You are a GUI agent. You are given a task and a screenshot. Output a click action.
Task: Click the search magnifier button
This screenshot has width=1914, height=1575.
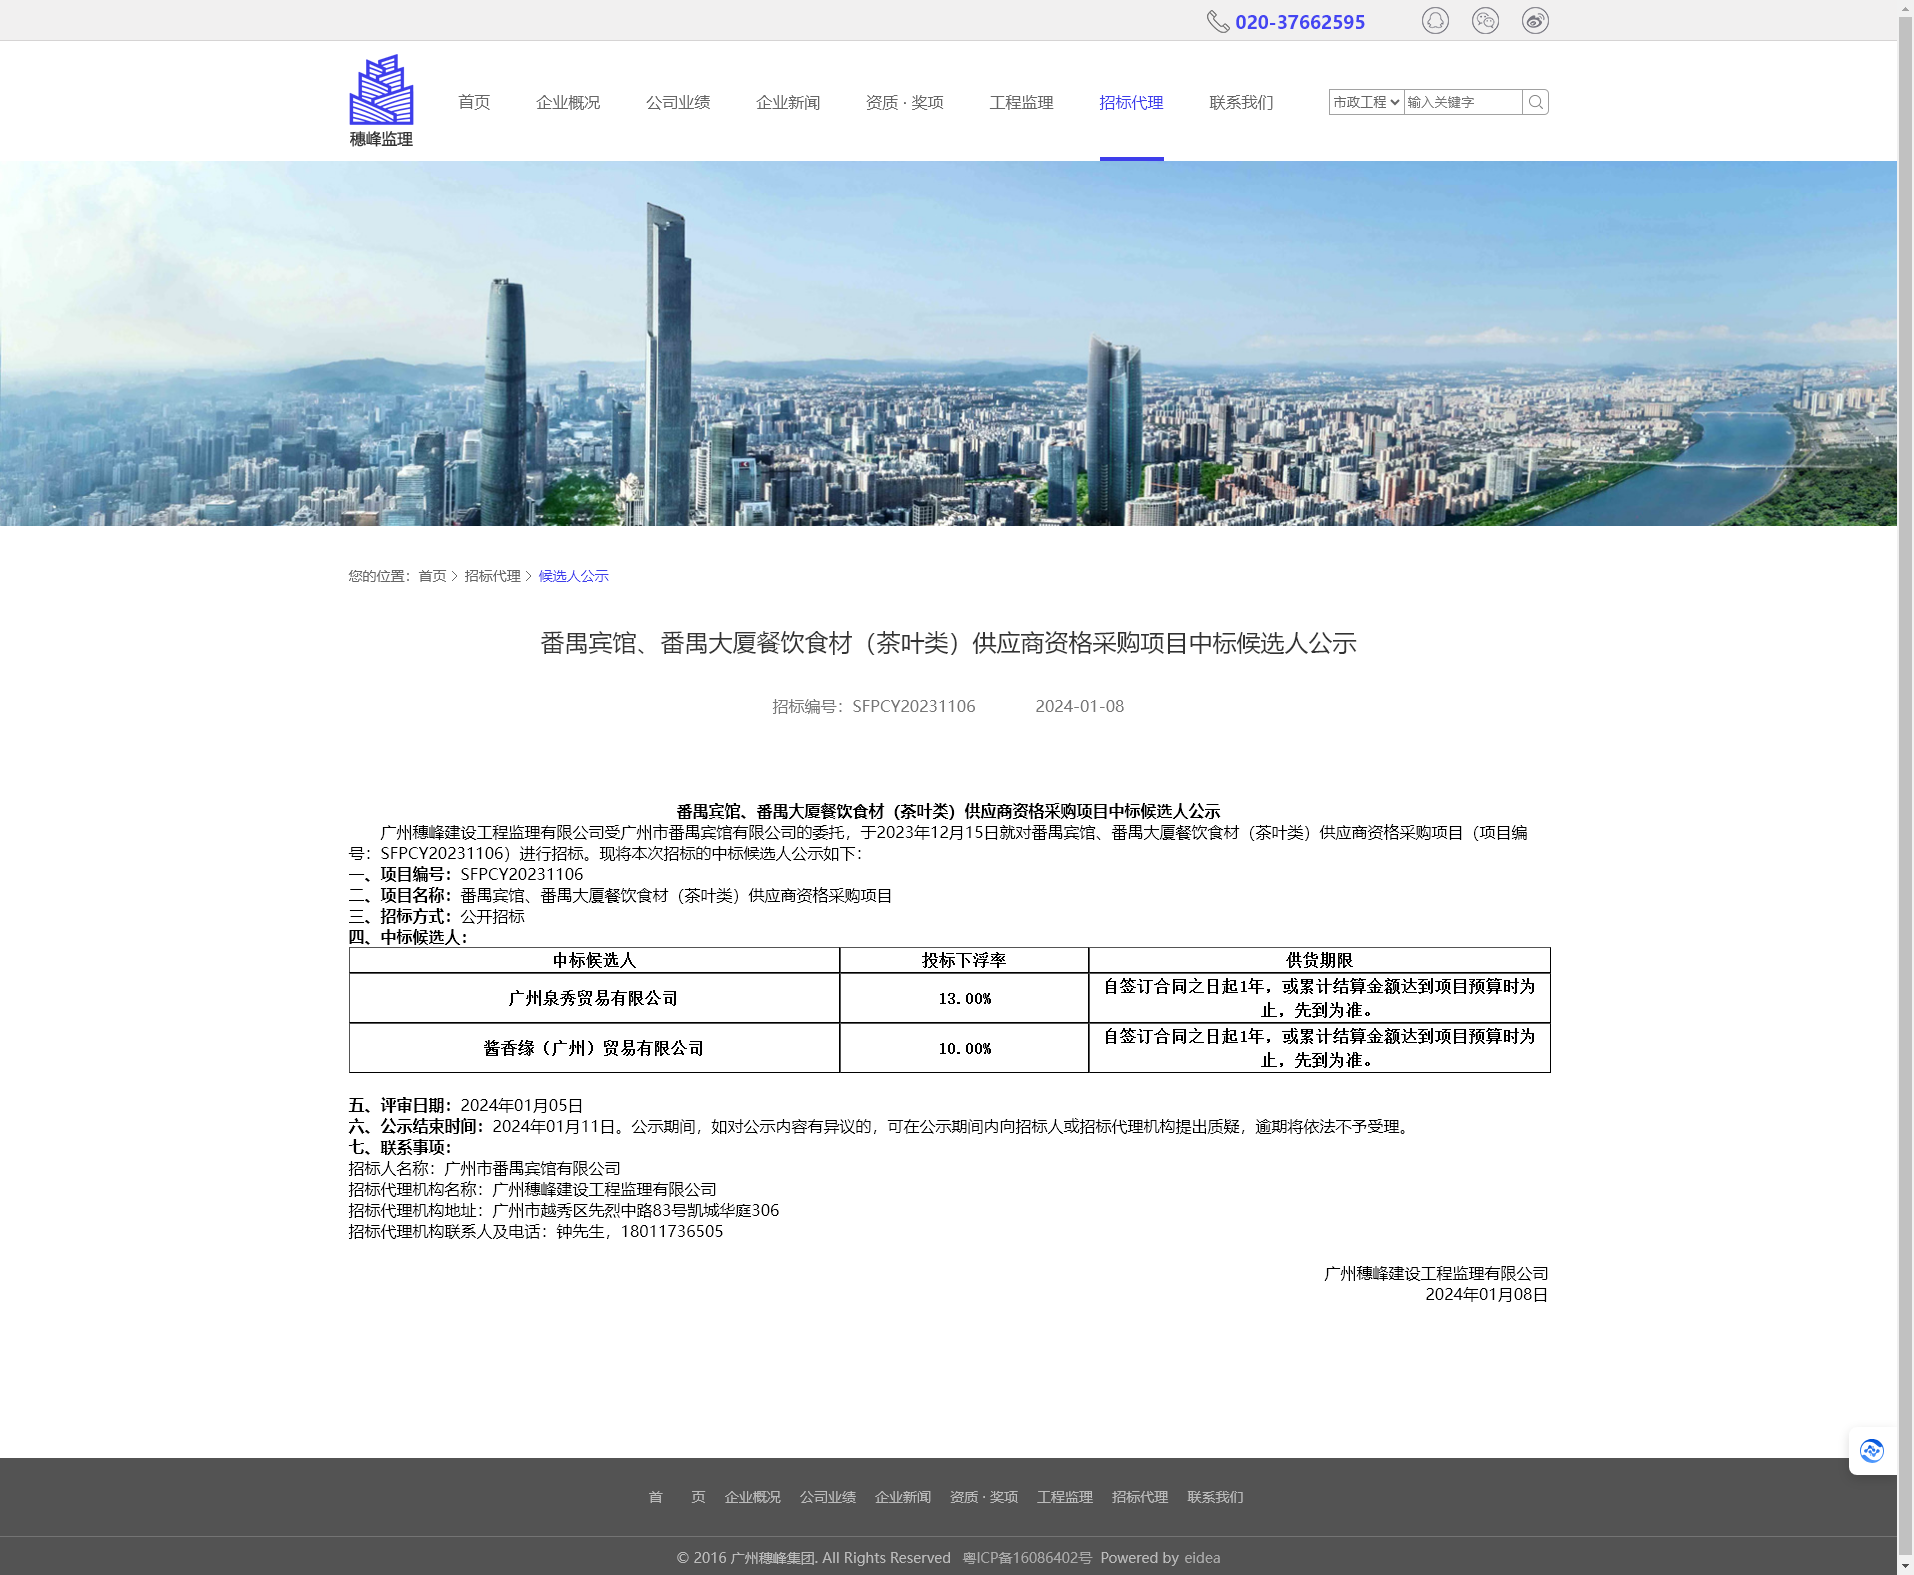click(x=1535, y=102)
